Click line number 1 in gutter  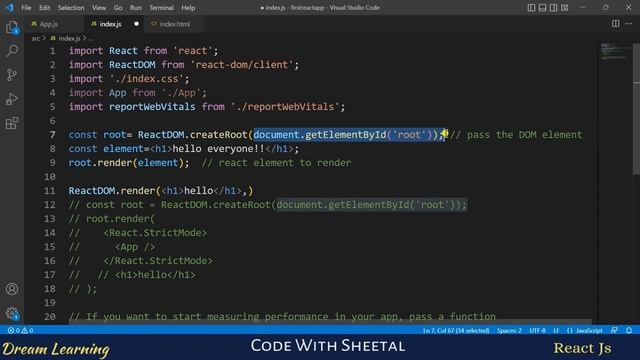53,51
